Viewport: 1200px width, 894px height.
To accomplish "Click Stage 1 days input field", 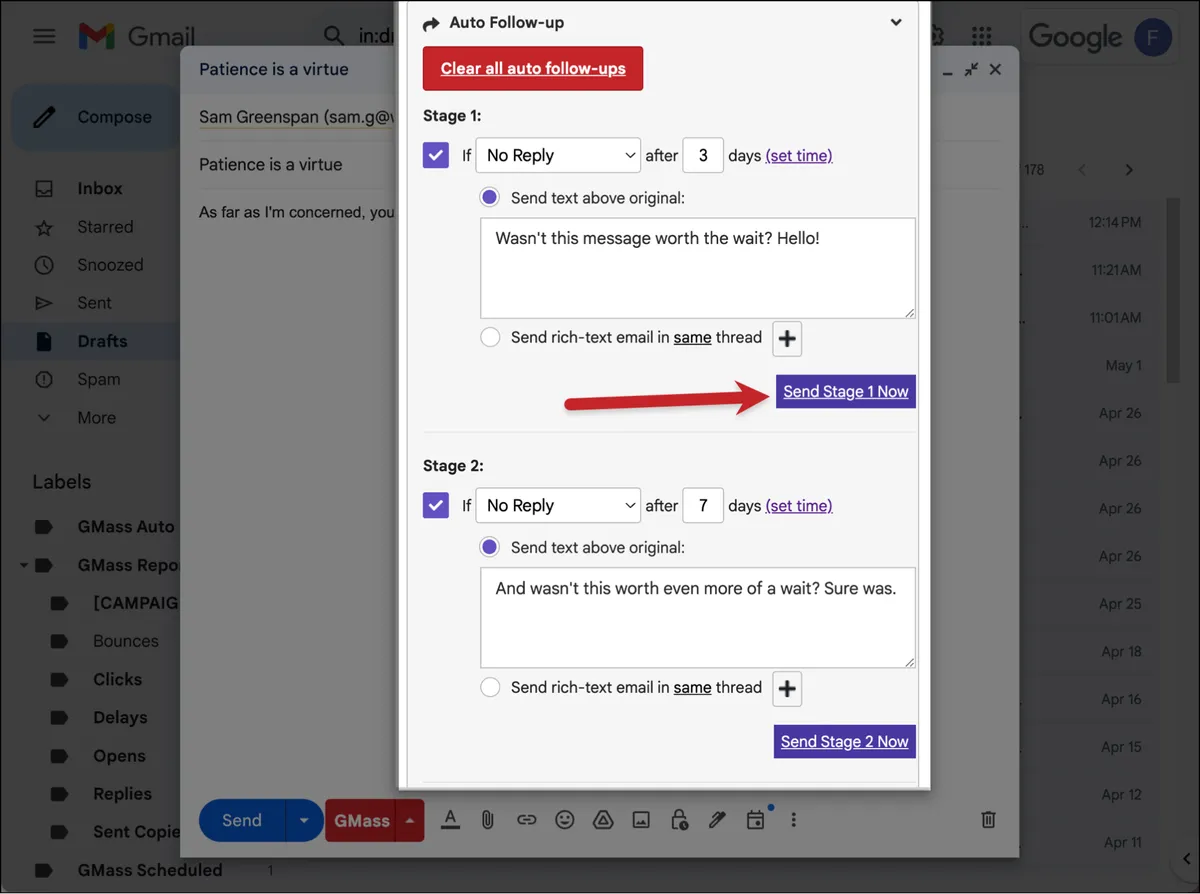I will point(703,155).
